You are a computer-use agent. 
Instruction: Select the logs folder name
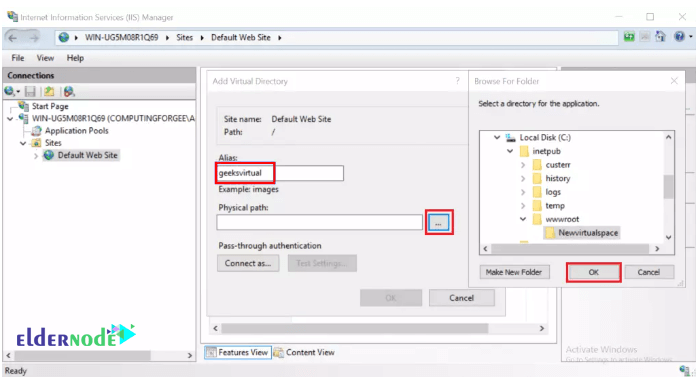553,192
